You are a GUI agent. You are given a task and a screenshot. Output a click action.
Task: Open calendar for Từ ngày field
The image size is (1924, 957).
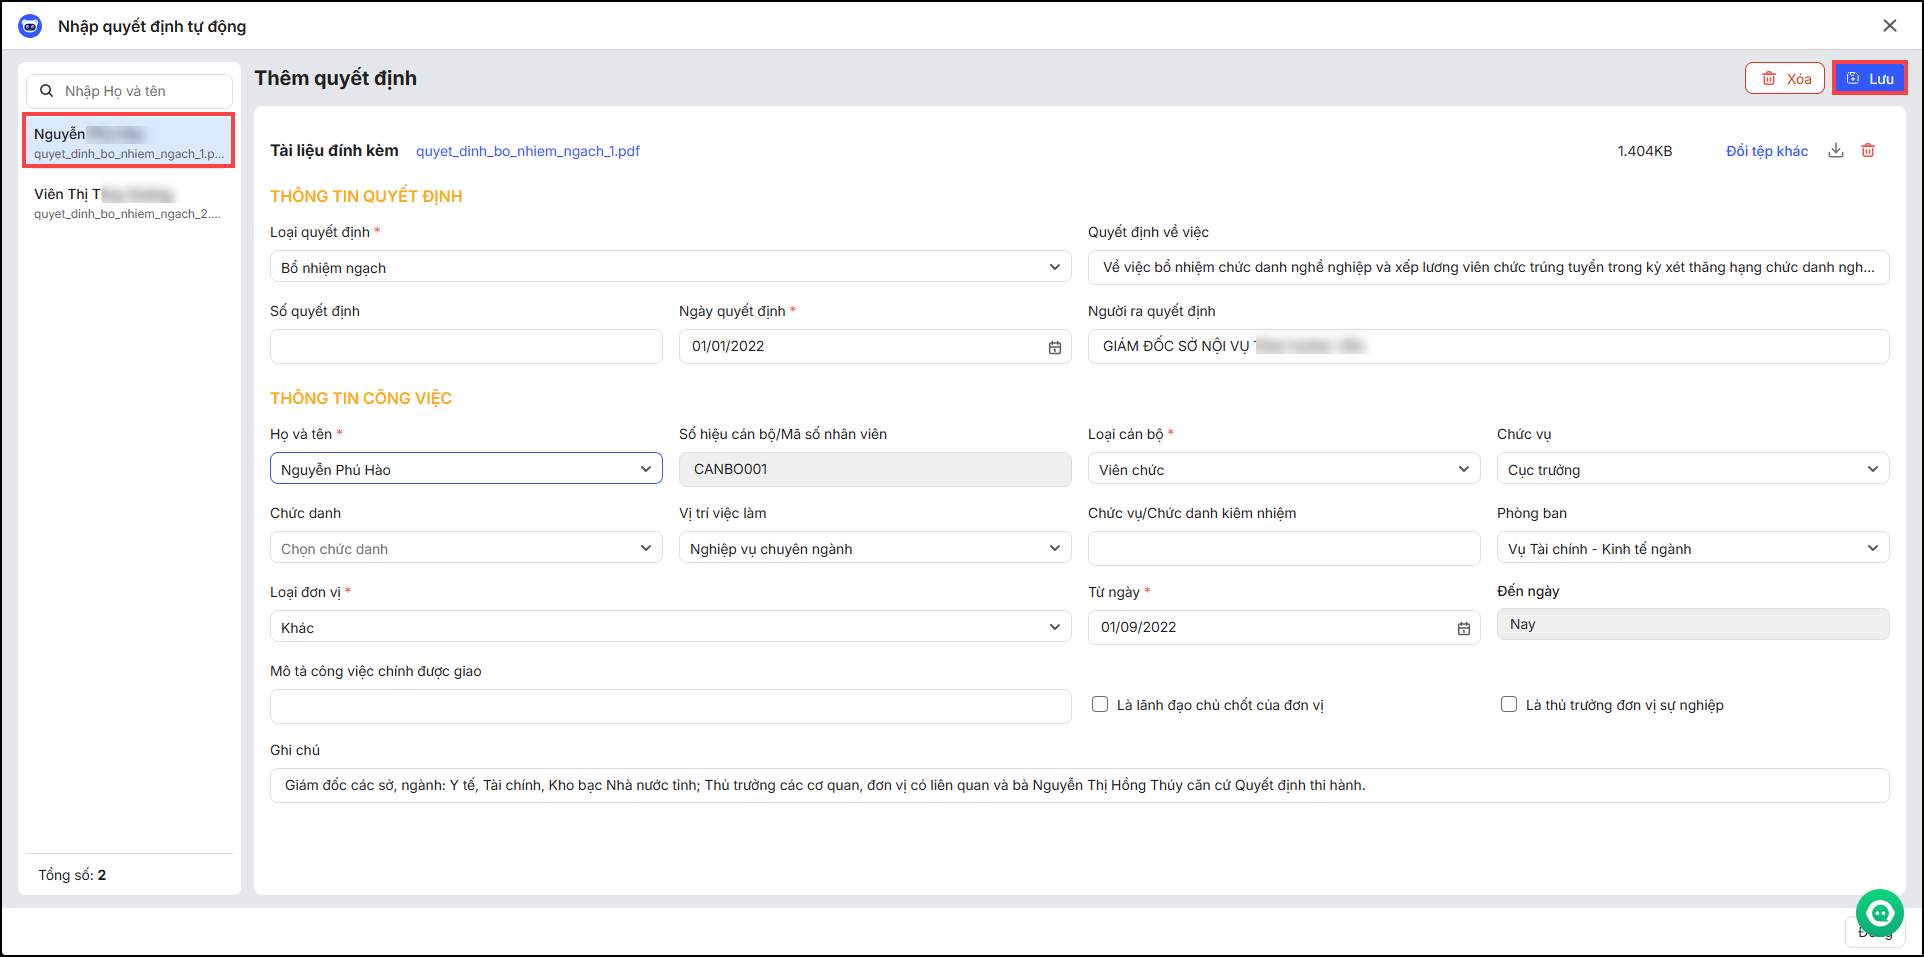(1463, 628)
